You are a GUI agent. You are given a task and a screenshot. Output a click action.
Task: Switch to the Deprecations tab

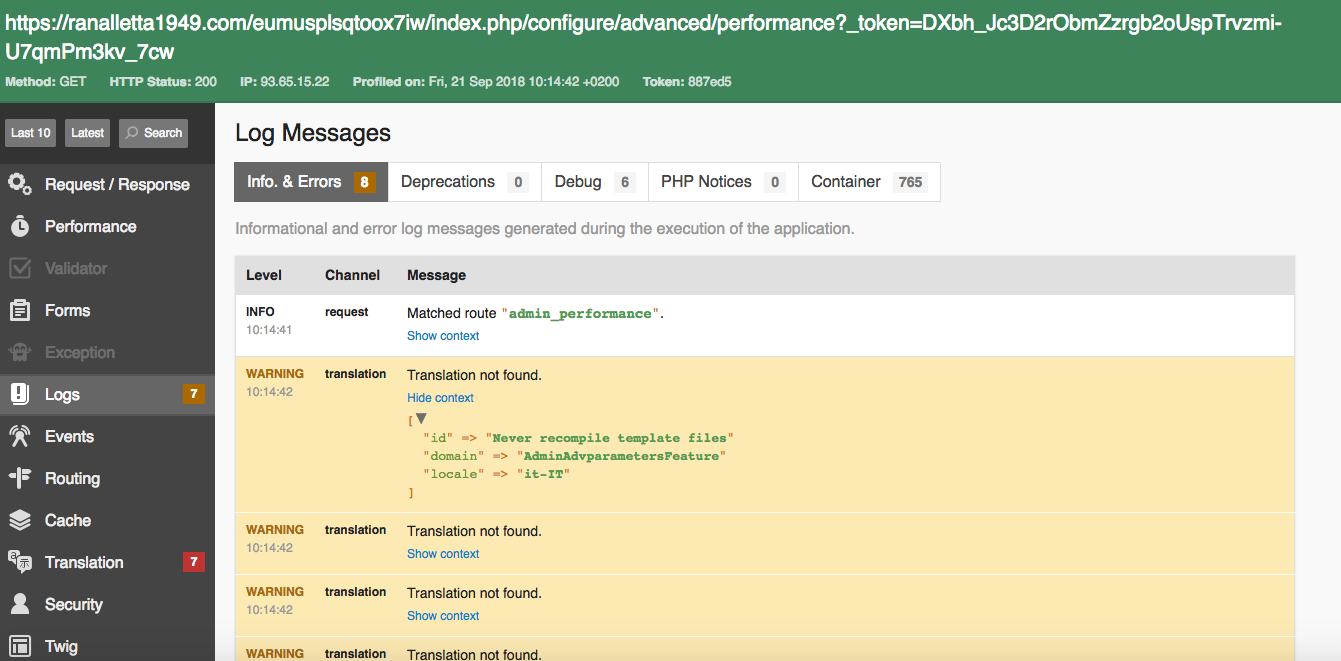(x=448, y=181)
